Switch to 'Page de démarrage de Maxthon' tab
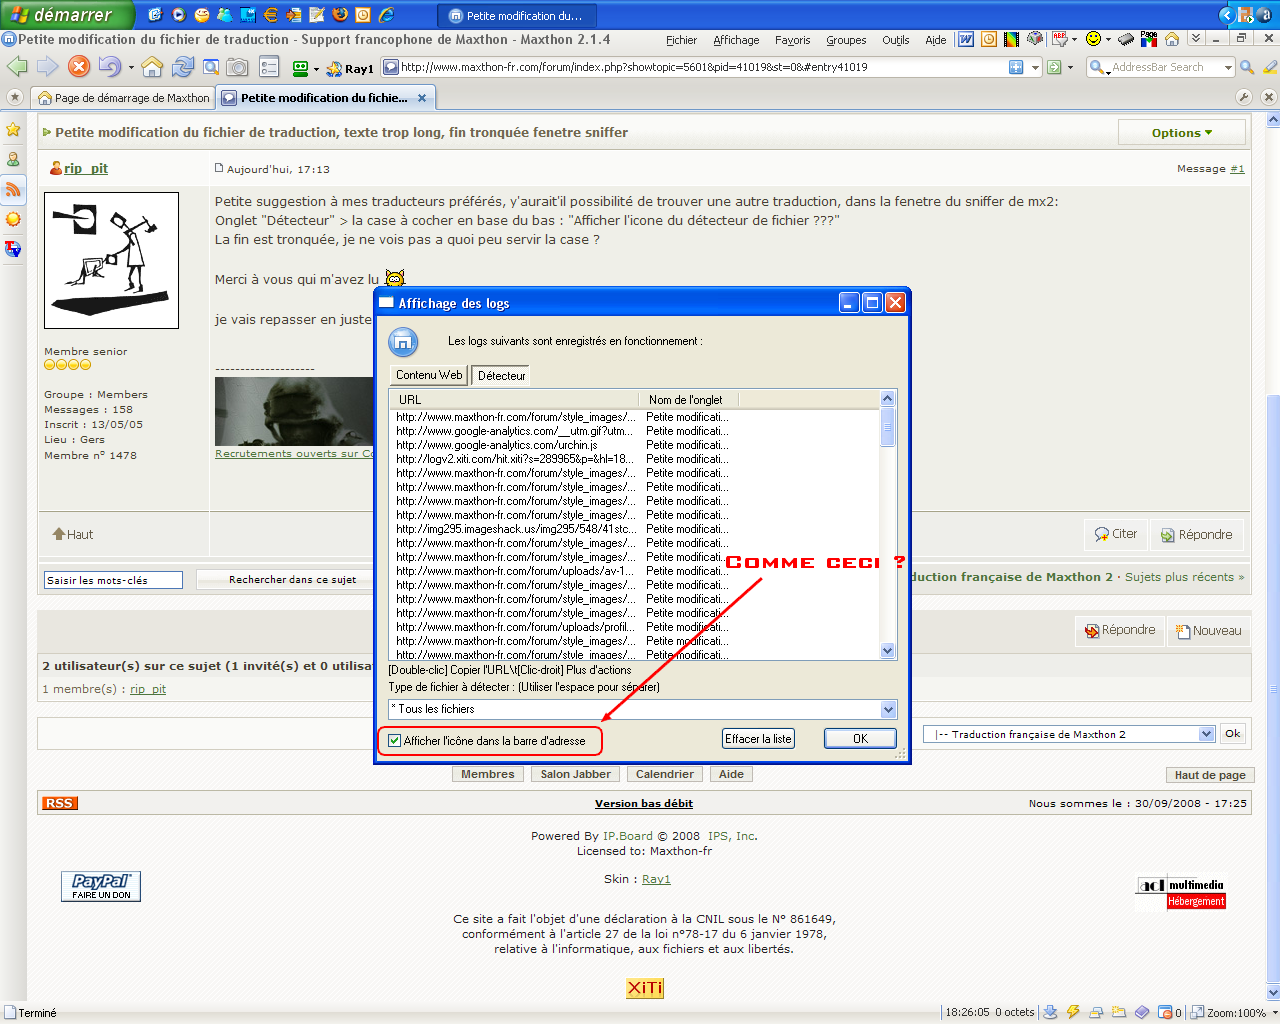The image size is (1280, 1024). [123, 98]
